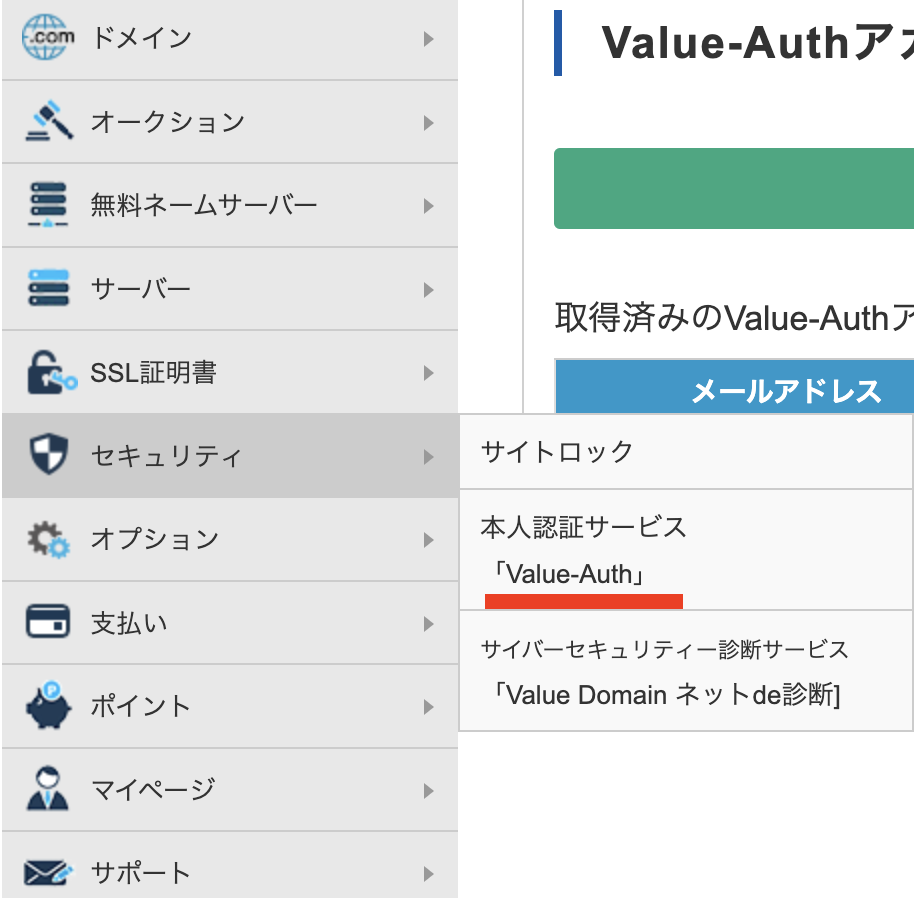
Task: Click the SSL certificate padlock icon
Action: pyautogui.click(x=48, y=373)
